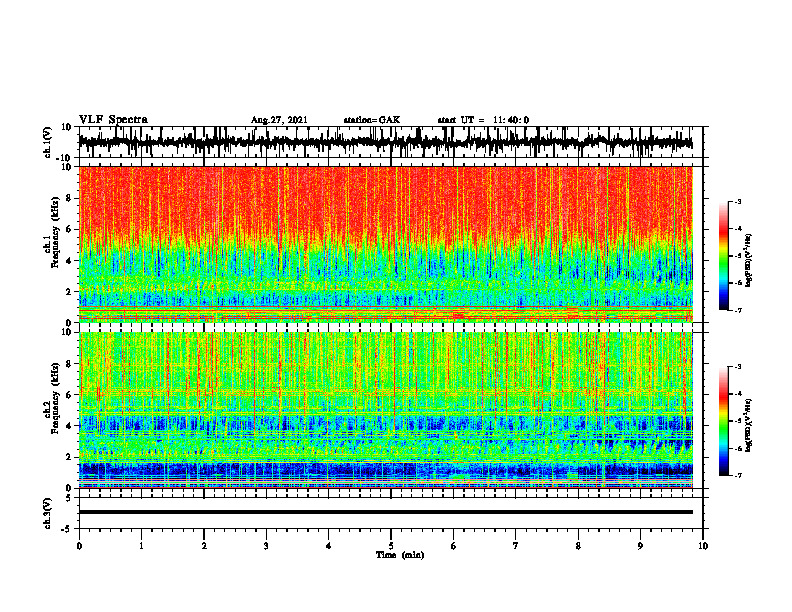Click the '4' tick on the time axis
Image resolution: width=792 pixels, height=612 pixels.
(329, 546)
